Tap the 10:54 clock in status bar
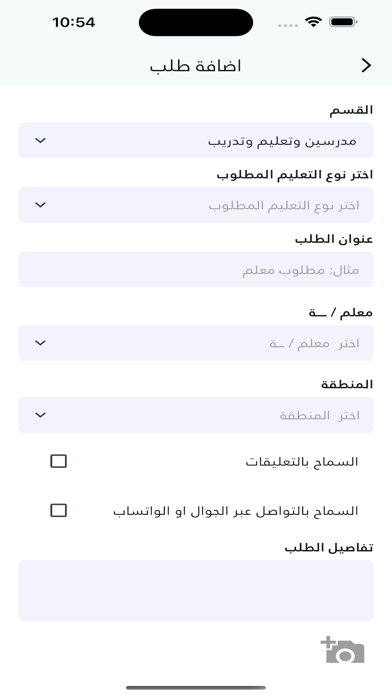The height and width of the screenshot is (696, 392). pos(74,22)
